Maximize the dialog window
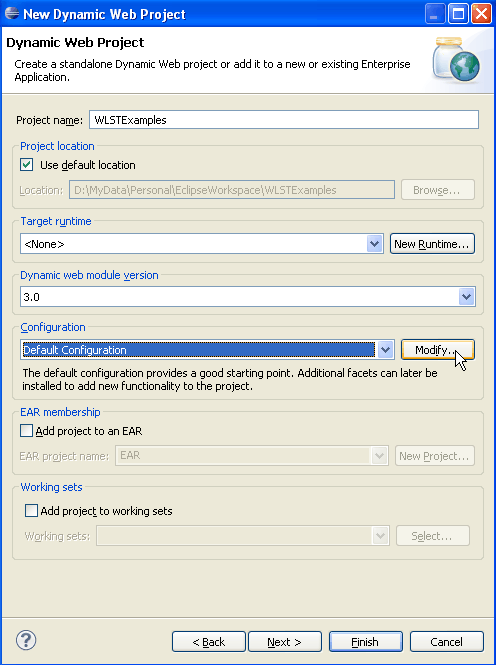This screenshot has width=496, height=665. coord(458,14)
